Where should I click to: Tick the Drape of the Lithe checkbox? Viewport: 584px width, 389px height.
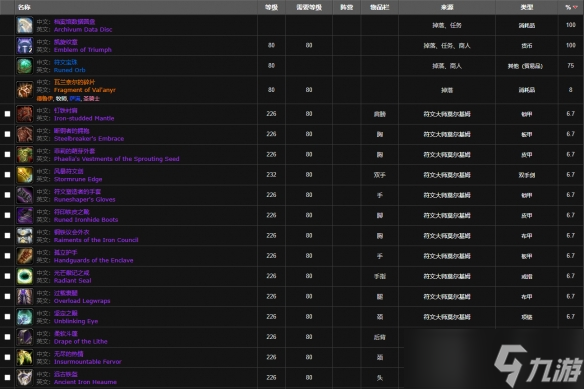[x=7, y=337]
